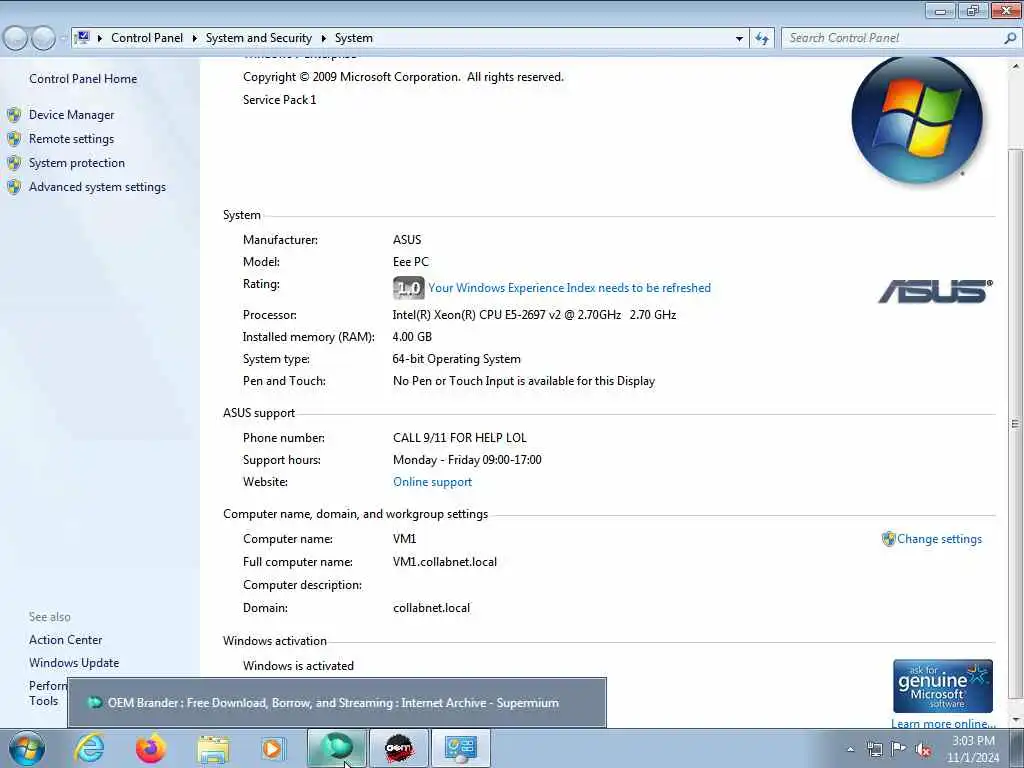The width and height of the screenshot is (1024, 768).
Task: Click the System protection shield icon
Action: point(14,163)
